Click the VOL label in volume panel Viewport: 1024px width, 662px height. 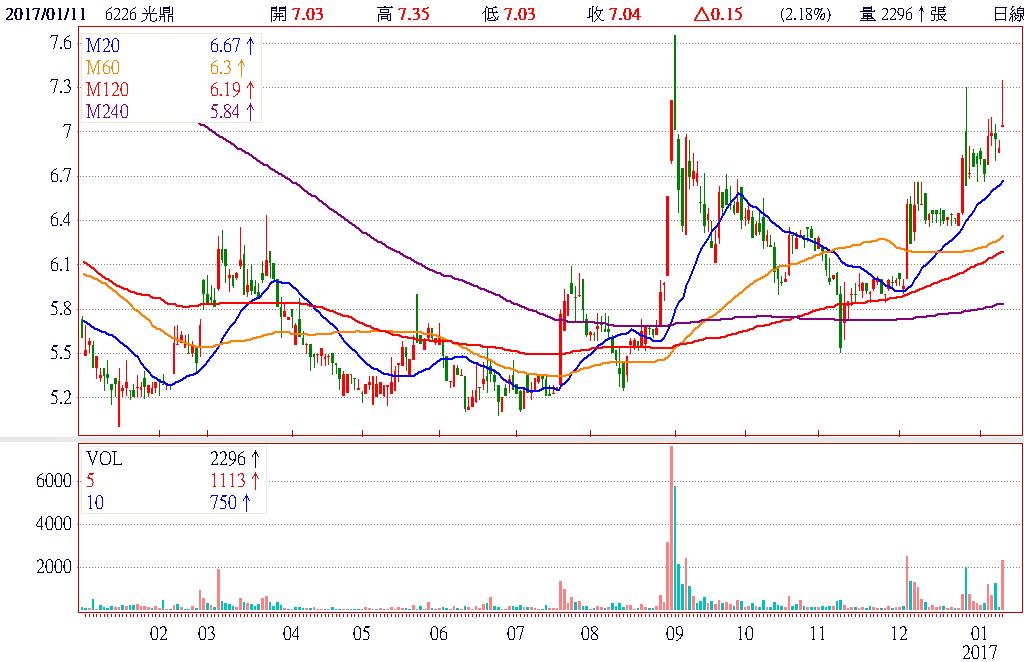(x=103, y=458)
